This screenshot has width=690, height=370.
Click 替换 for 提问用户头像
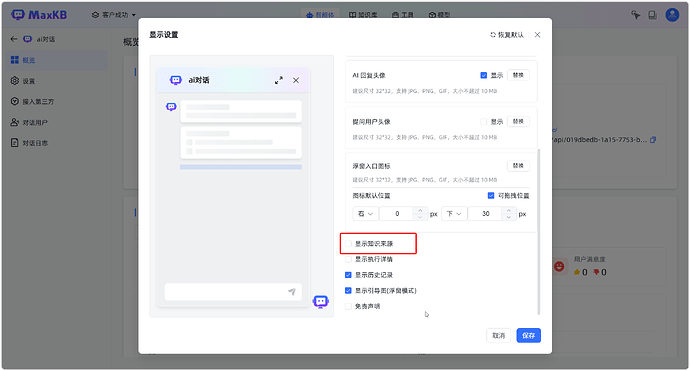pyautogui.click(x=518, y=121)
